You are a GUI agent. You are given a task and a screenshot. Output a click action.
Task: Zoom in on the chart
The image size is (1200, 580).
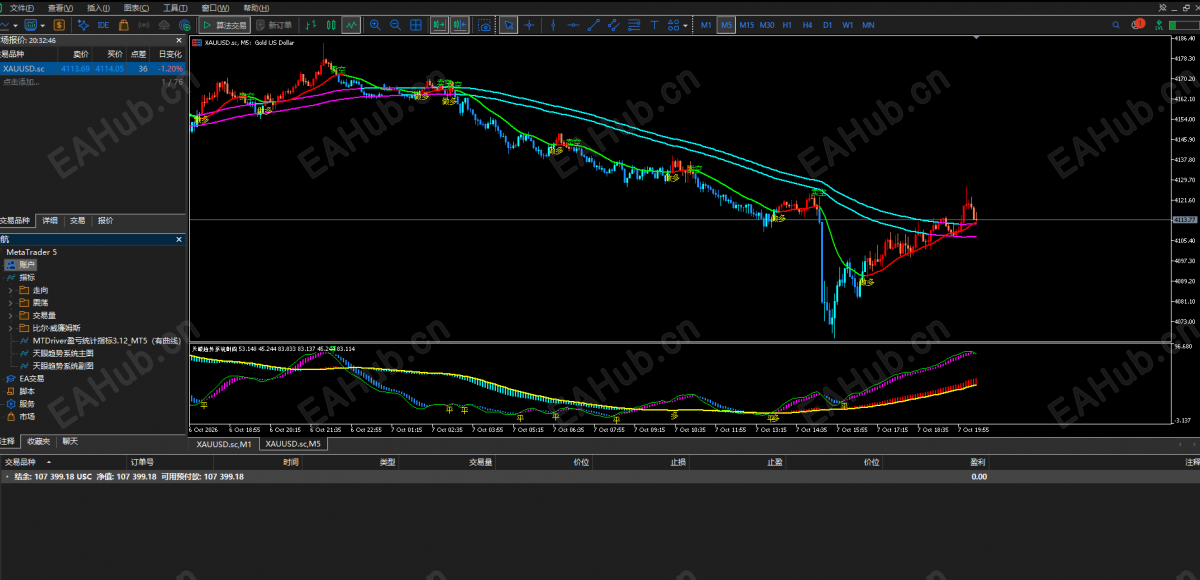pyautogui.click(x=375, y=24)
